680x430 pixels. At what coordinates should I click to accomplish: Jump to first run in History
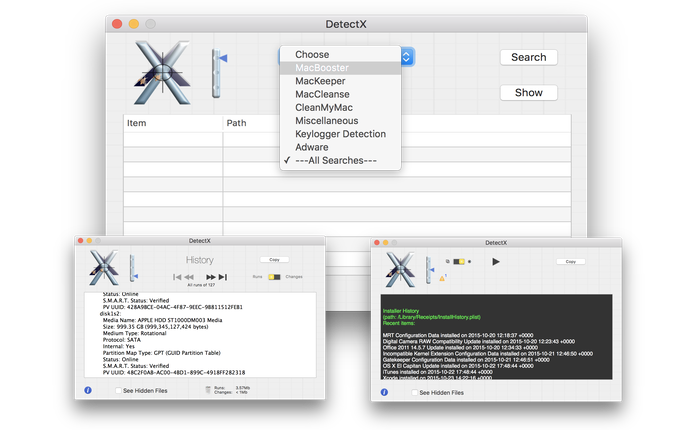pos(177,277)
